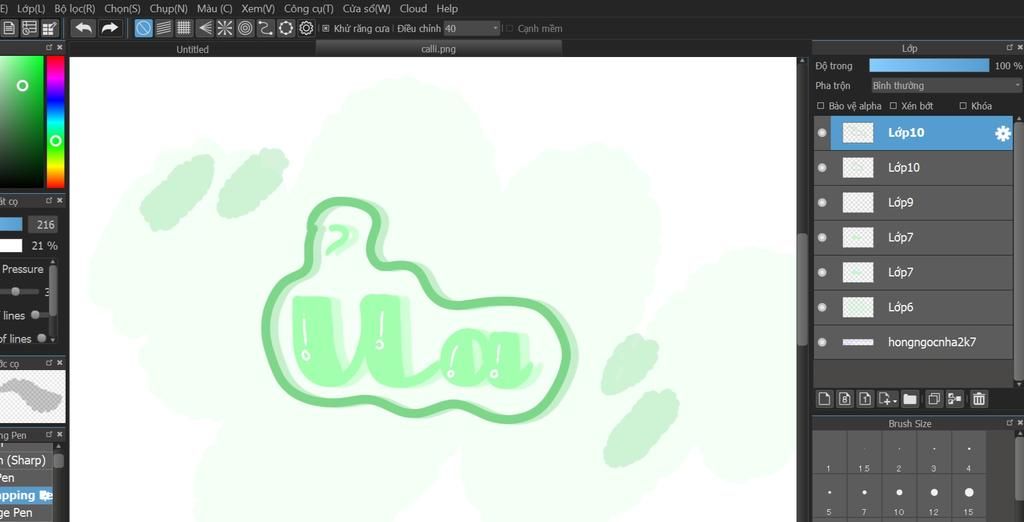Open the Công cụ(T) menu
Image resolution: width=1024 pixels, height=522 pixels.
pos(308,8)
